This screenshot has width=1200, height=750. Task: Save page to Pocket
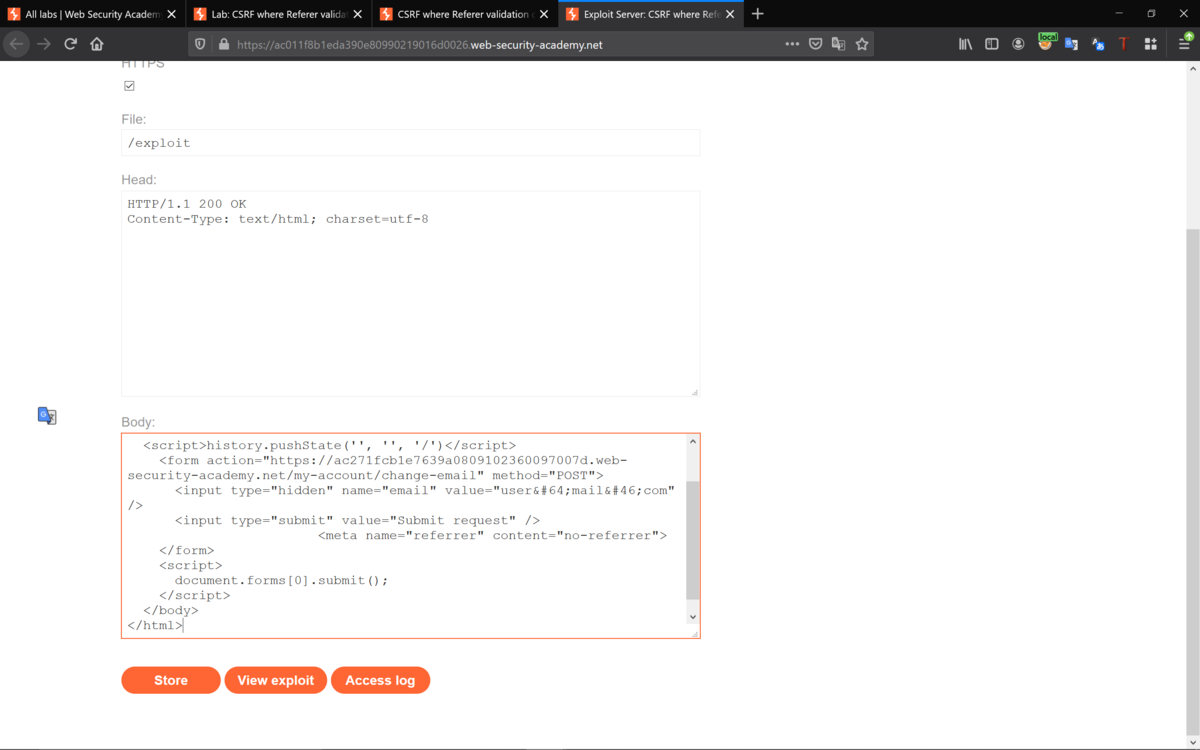pos(816,44)
